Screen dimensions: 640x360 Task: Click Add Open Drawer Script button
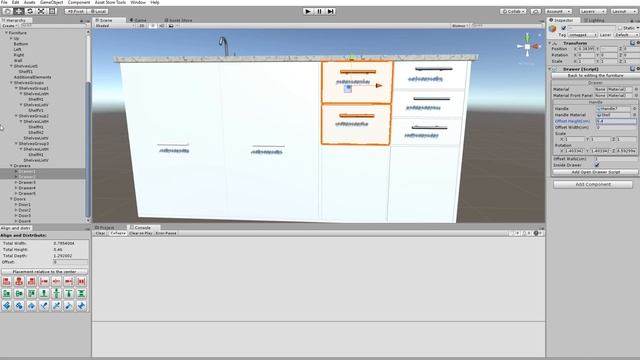click(x=595, y=172)
